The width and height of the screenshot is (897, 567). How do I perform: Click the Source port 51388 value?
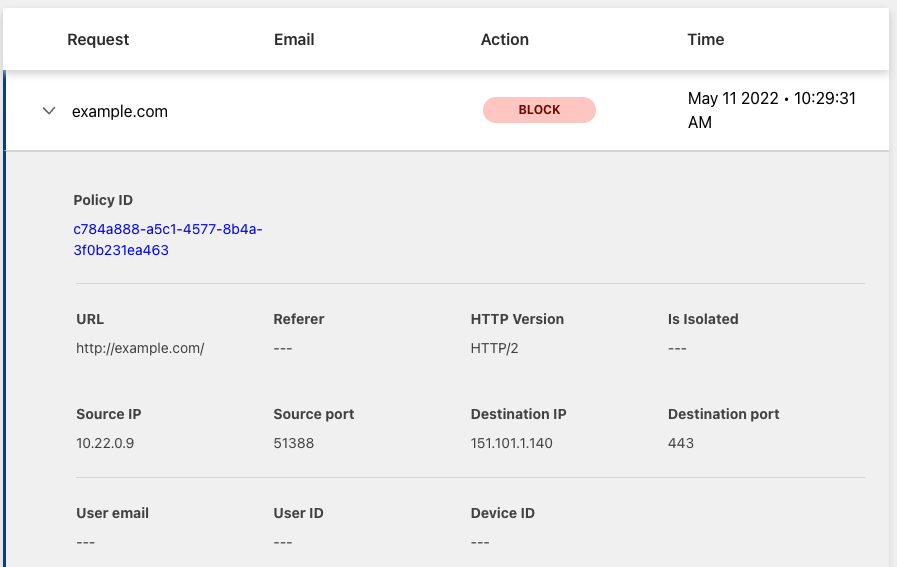point(293,442)
